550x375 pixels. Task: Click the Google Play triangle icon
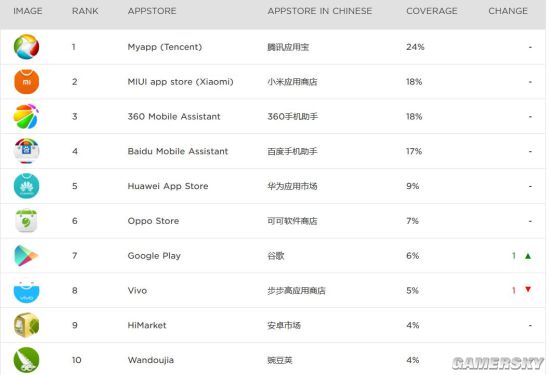[x=26, y=256]
